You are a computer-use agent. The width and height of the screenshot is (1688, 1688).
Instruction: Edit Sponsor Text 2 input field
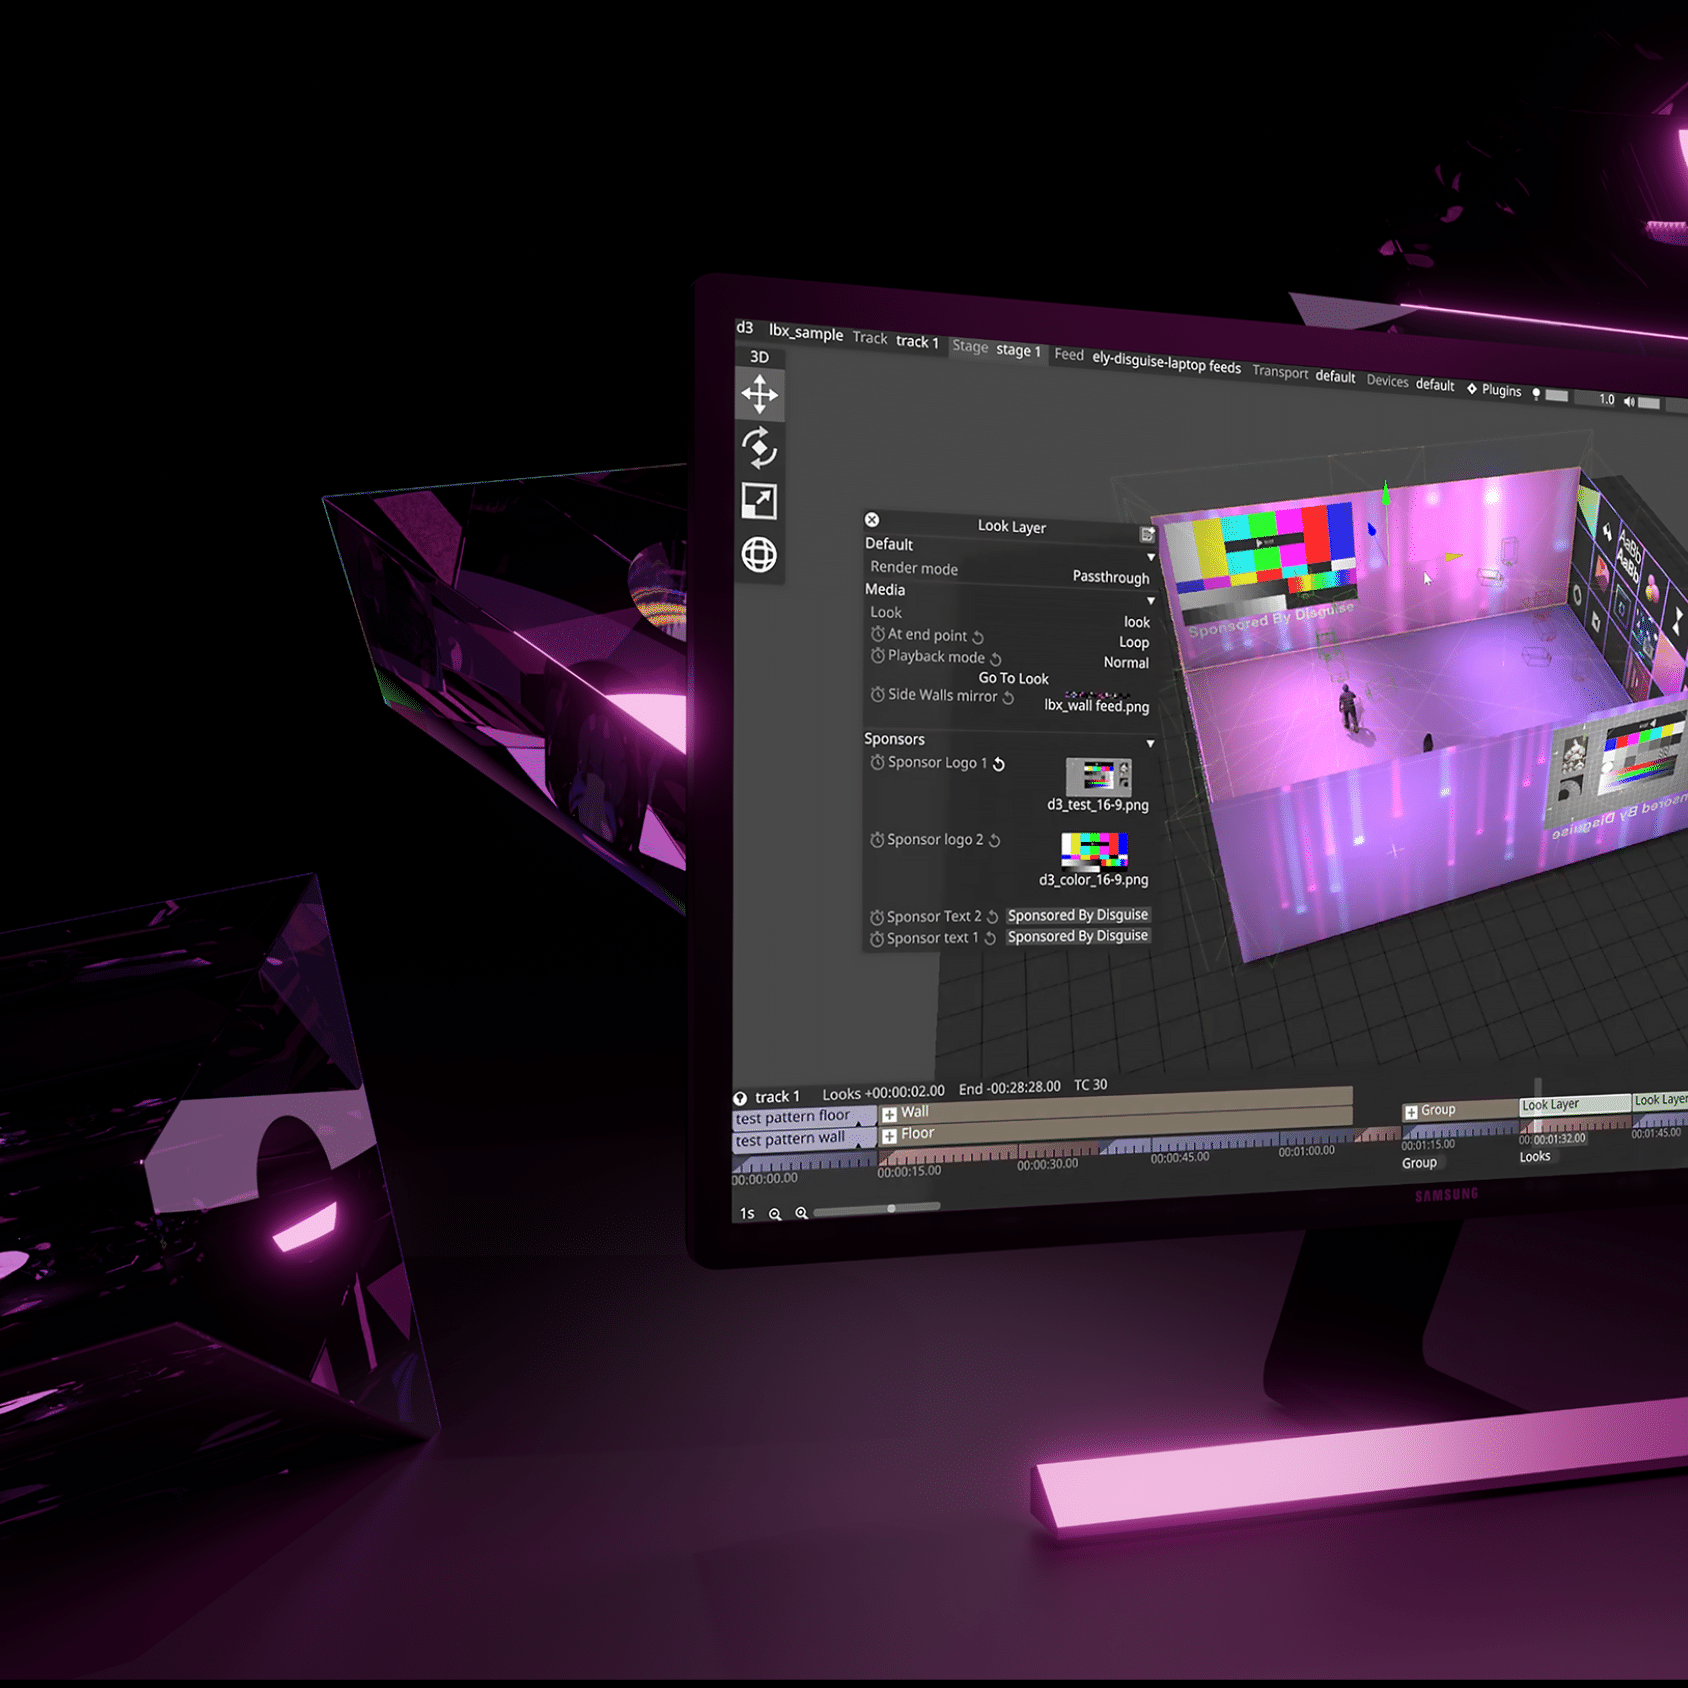click(x=1078, y=915)
